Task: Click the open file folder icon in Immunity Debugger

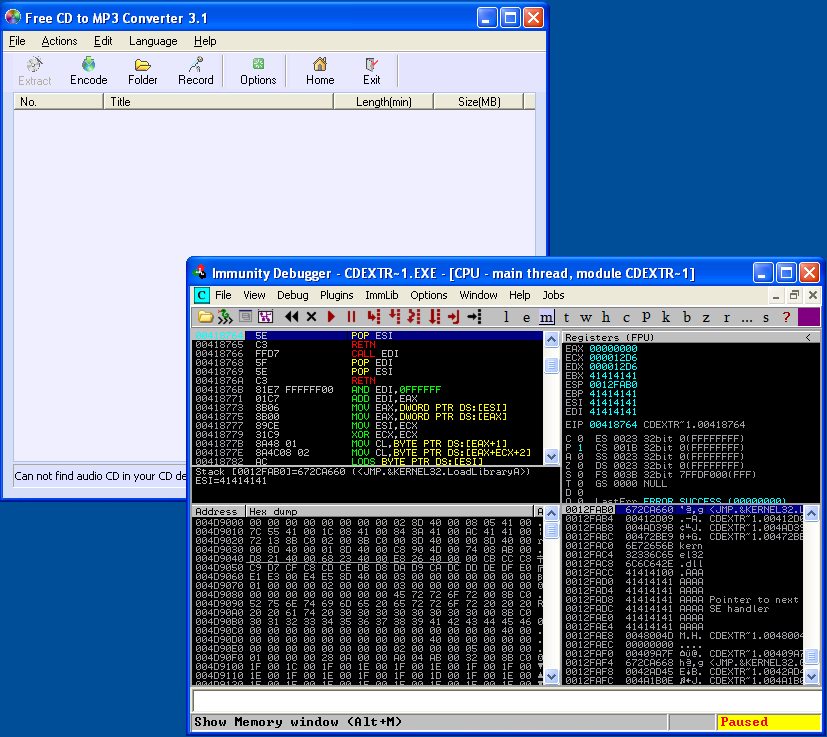Action: coord(205,317)
